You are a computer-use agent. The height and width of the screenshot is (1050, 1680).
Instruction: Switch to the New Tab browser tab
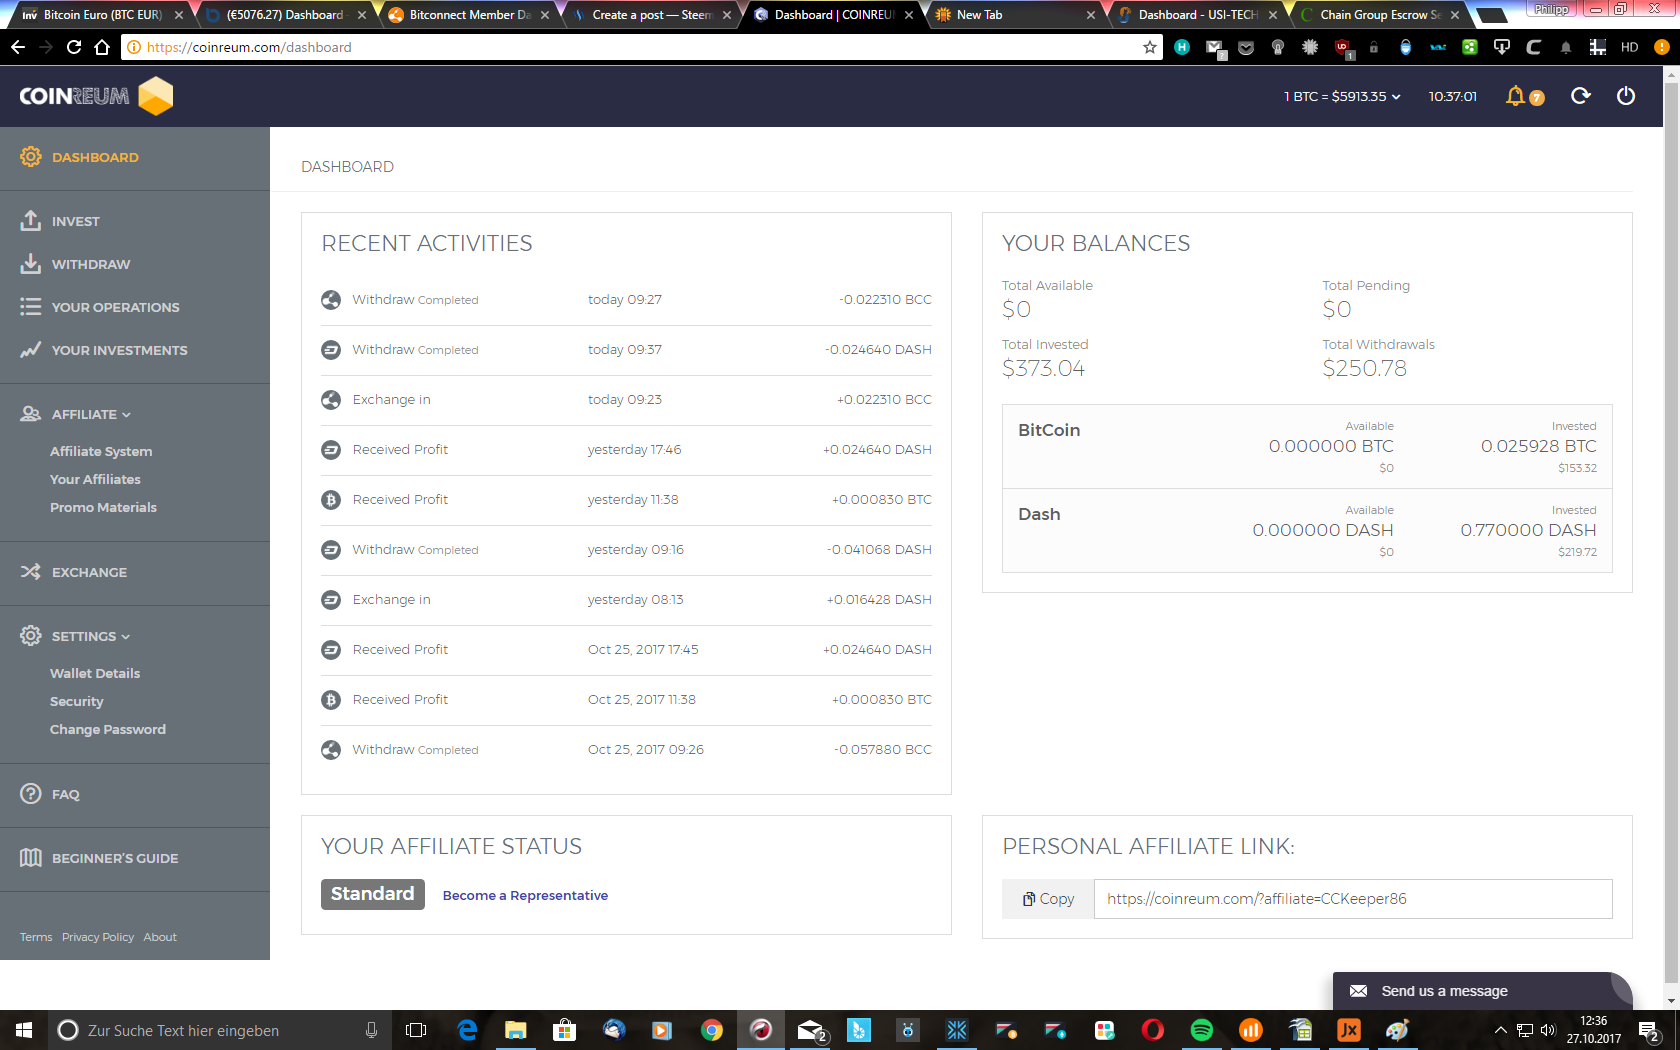(x=1015, y=15)
